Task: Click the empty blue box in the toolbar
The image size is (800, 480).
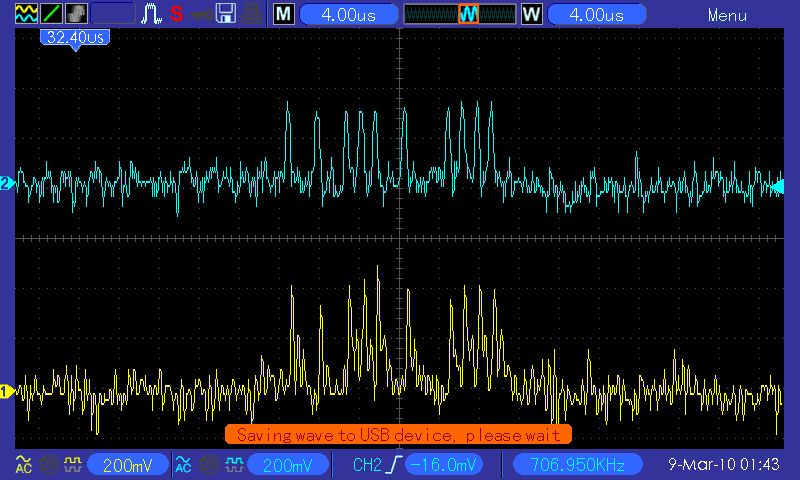Action: (113, 13)
